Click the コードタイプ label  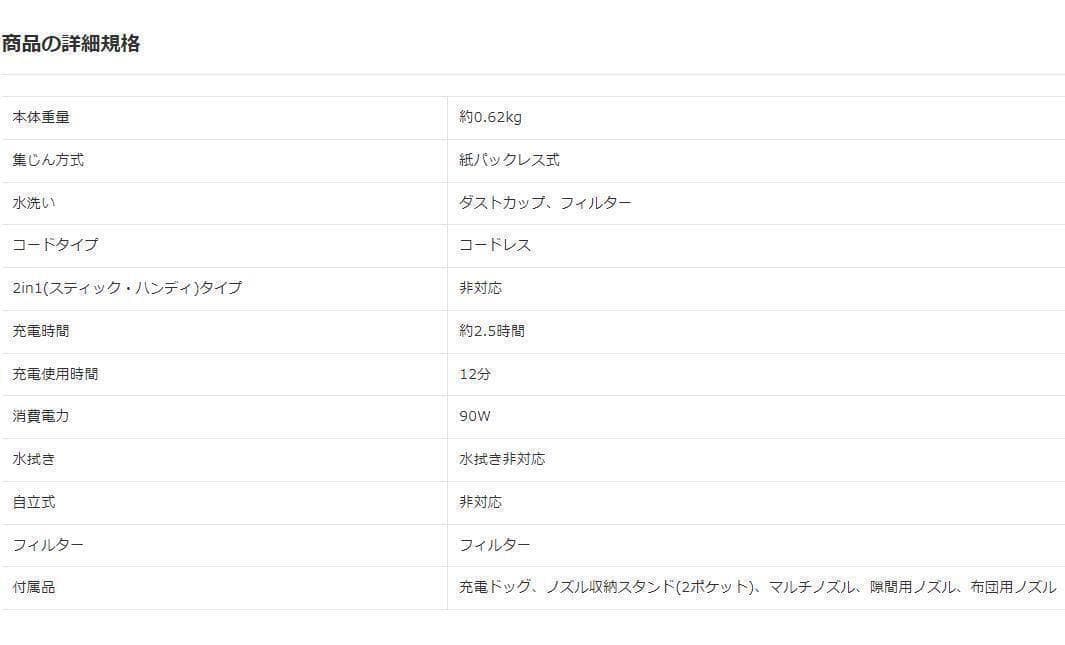pos(55,245)
